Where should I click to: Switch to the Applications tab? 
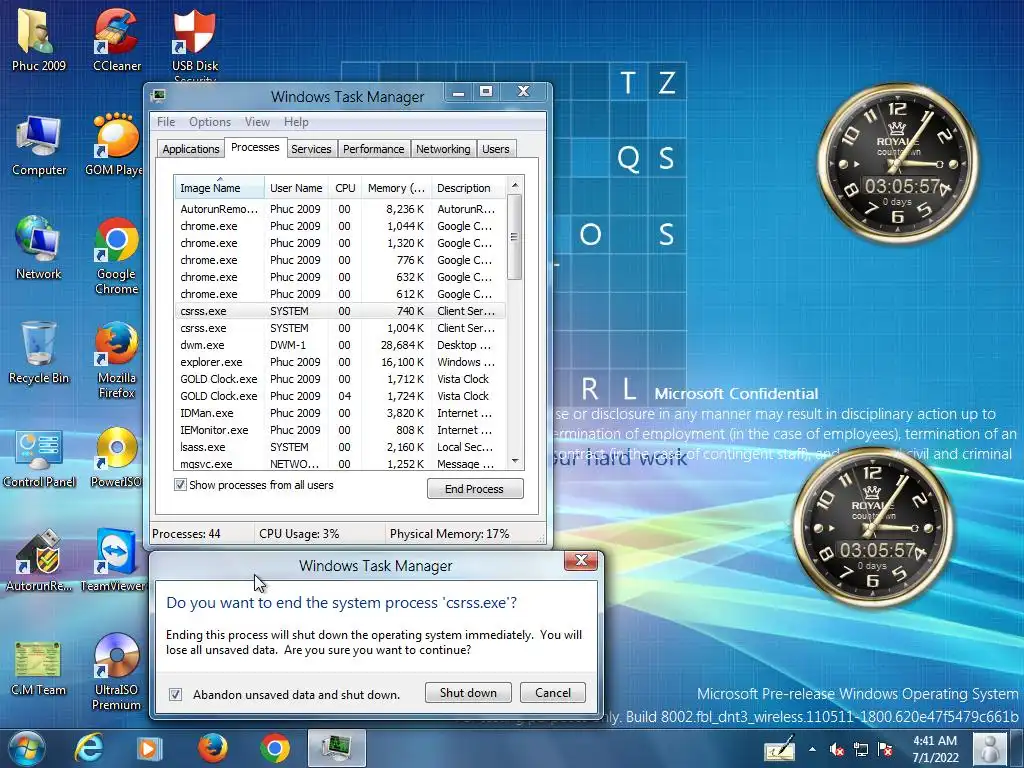click(191, 149)
